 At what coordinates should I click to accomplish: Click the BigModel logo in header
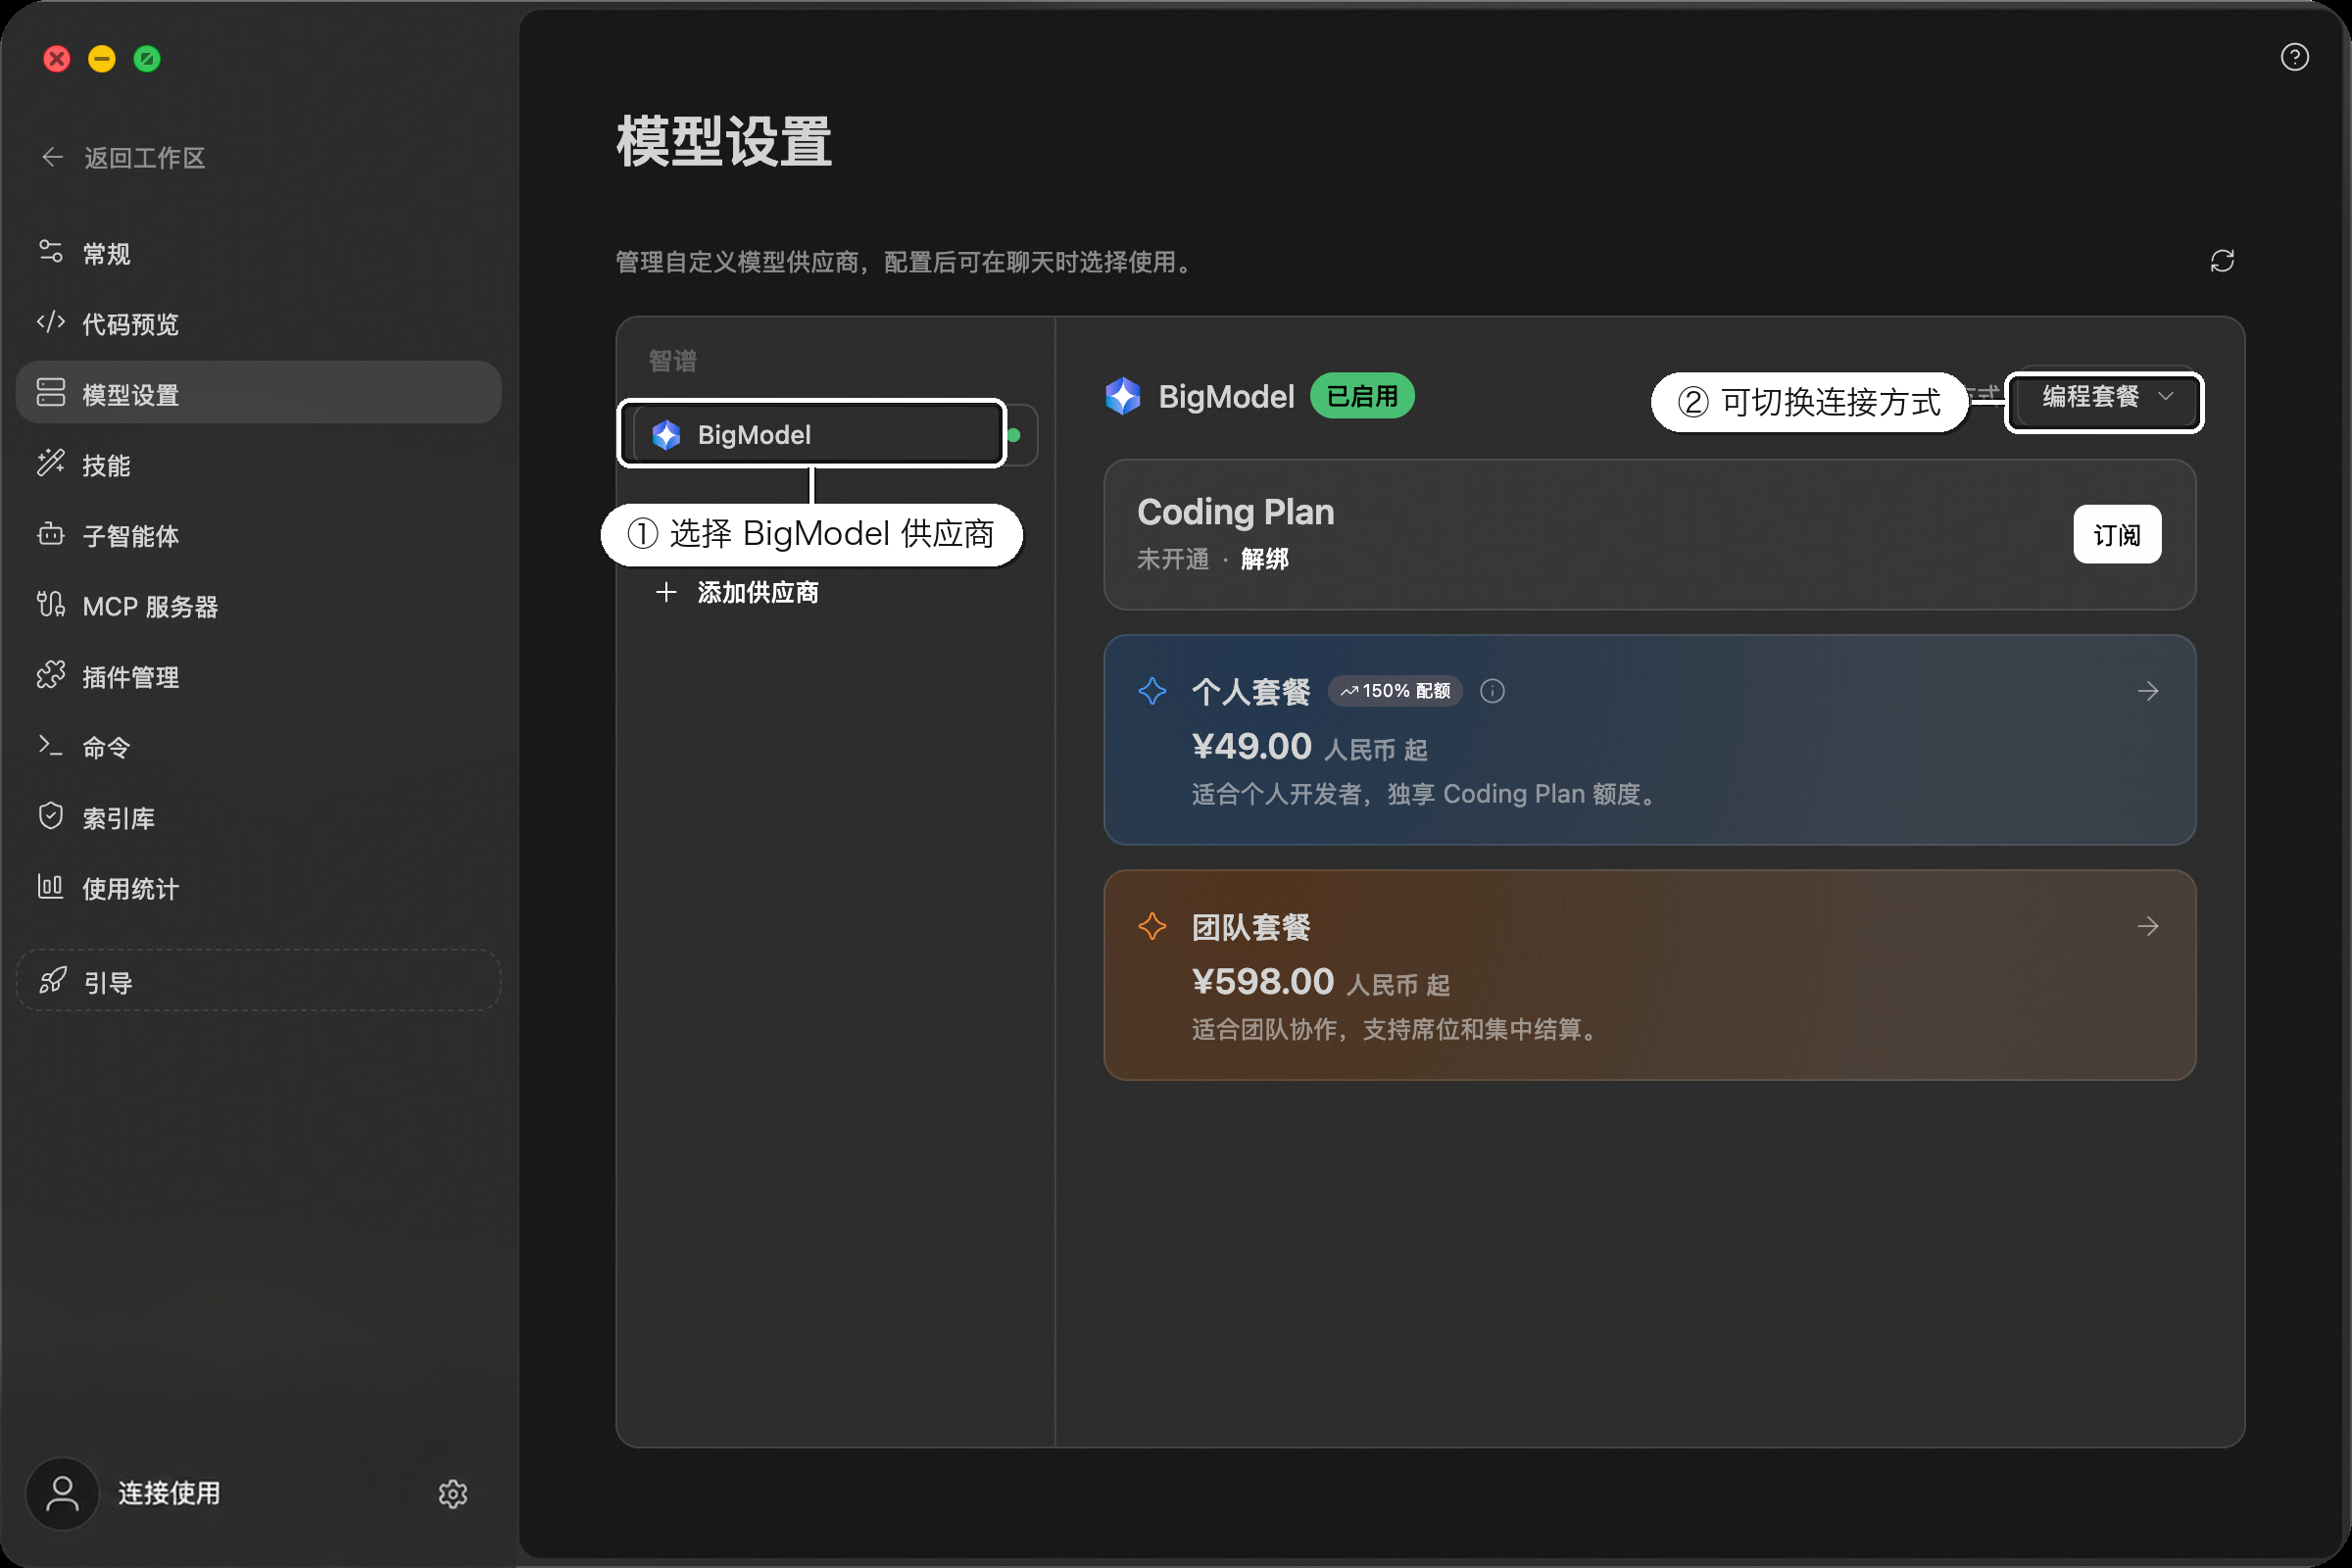pos(1123,396)
